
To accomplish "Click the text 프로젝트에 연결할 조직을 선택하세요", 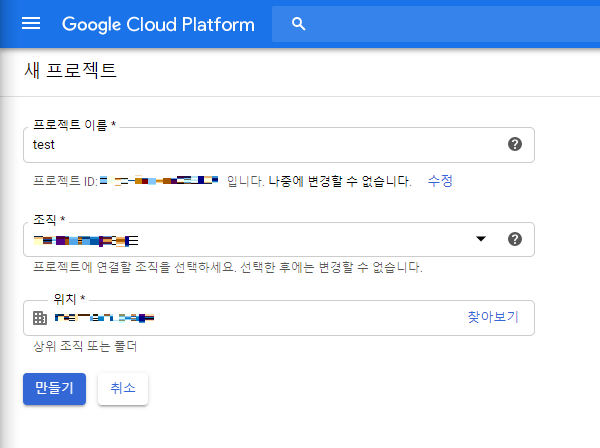I will click(134, 267).
